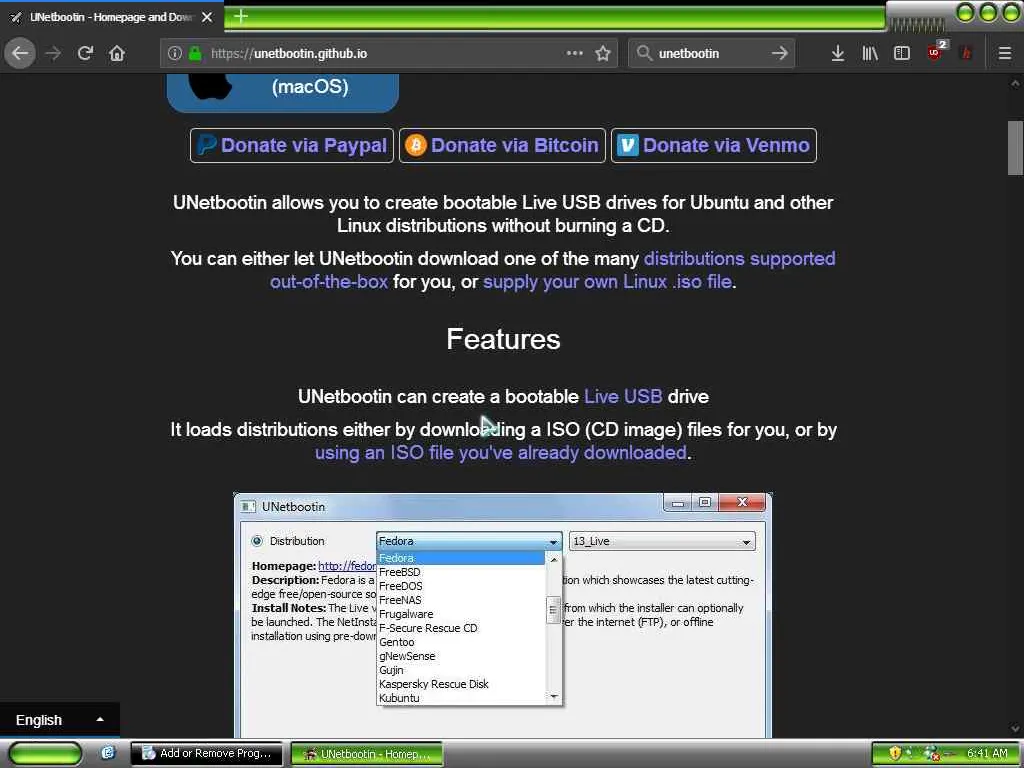Click Donate via Bitcoin button
Screen dimensions: 1024x768
[x=502, y=145]
